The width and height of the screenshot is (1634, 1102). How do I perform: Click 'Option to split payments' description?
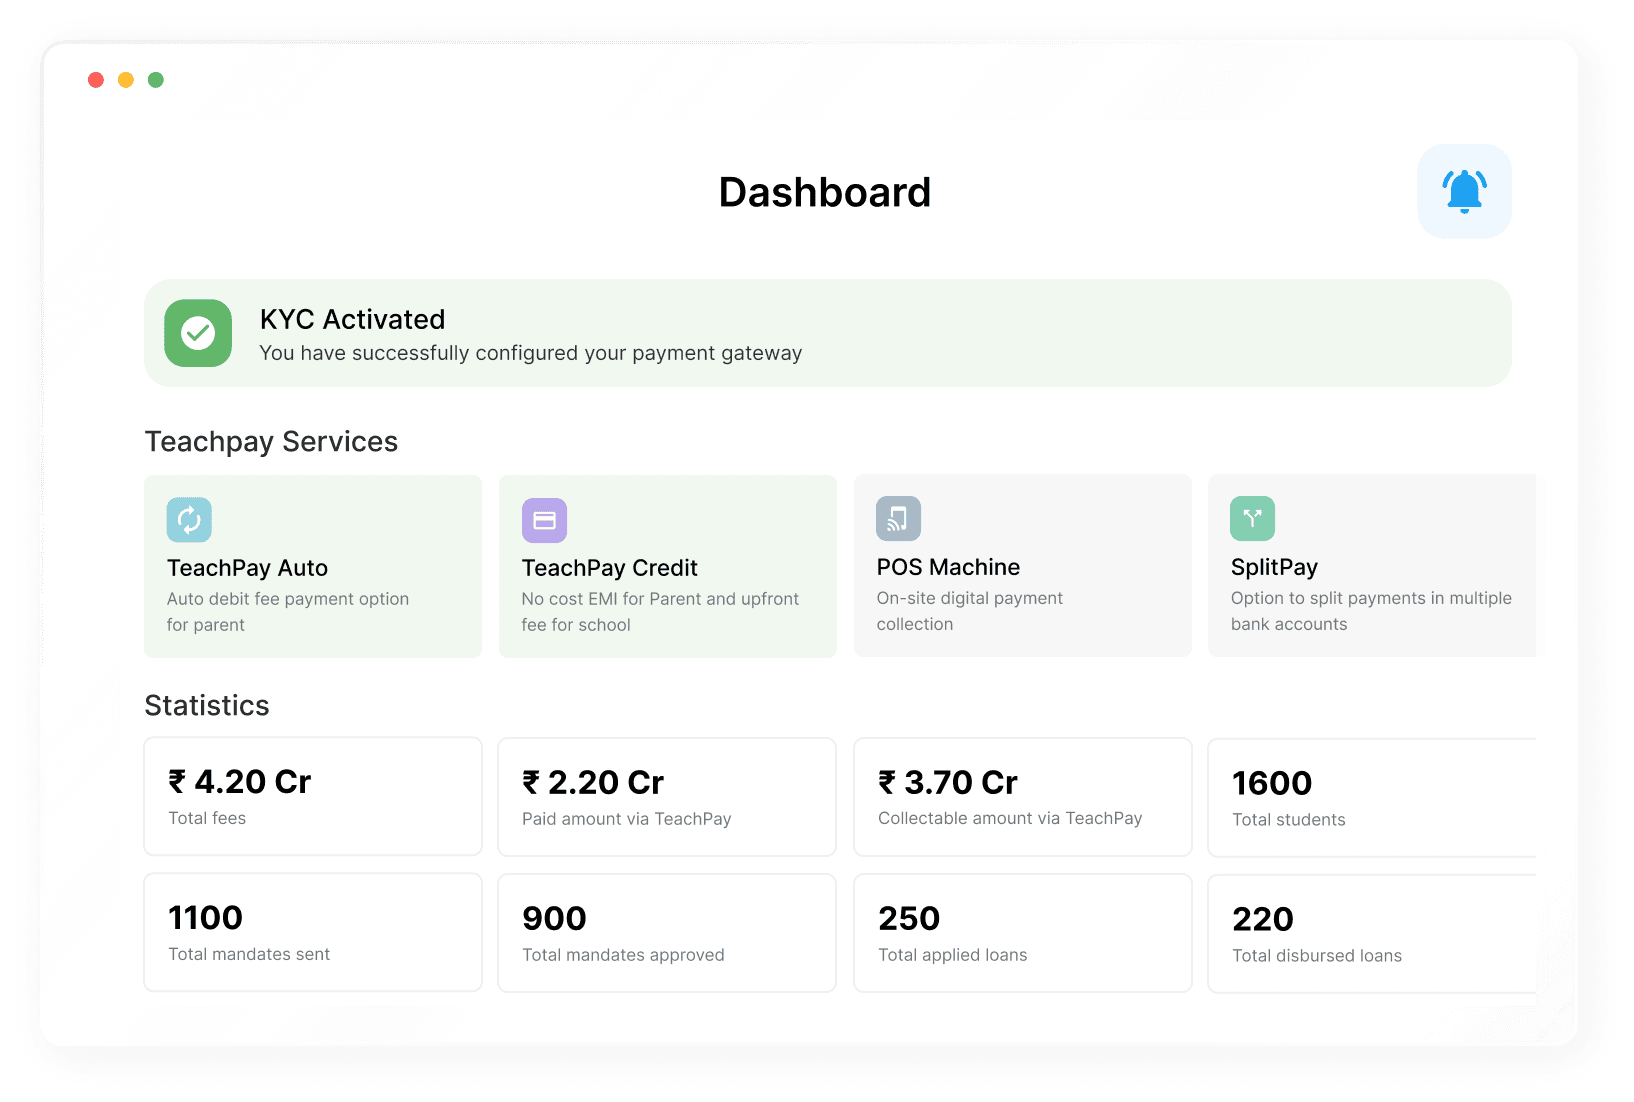pos(1371,610)
